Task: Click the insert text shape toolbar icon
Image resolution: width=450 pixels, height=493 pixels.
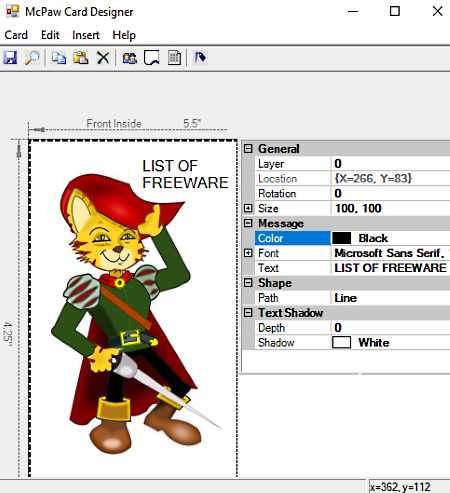Action: point(152,58)
